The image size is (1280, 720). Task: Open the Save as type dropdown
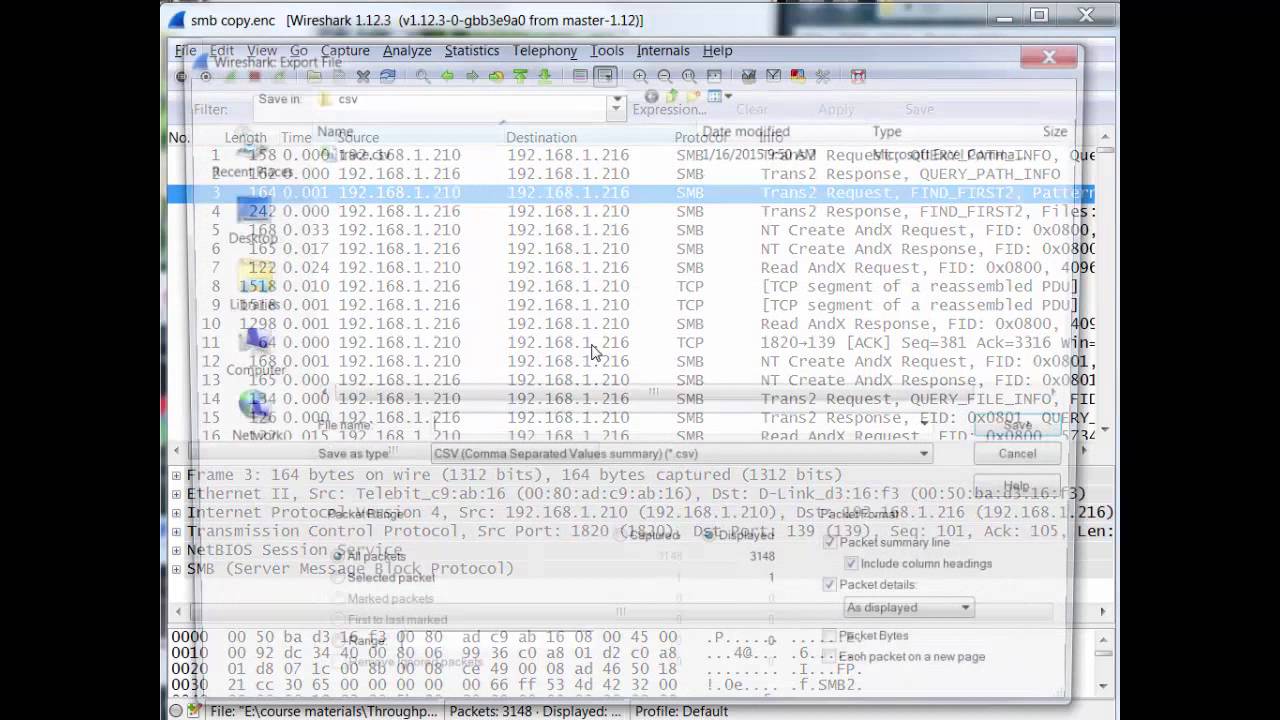[681, 453]
